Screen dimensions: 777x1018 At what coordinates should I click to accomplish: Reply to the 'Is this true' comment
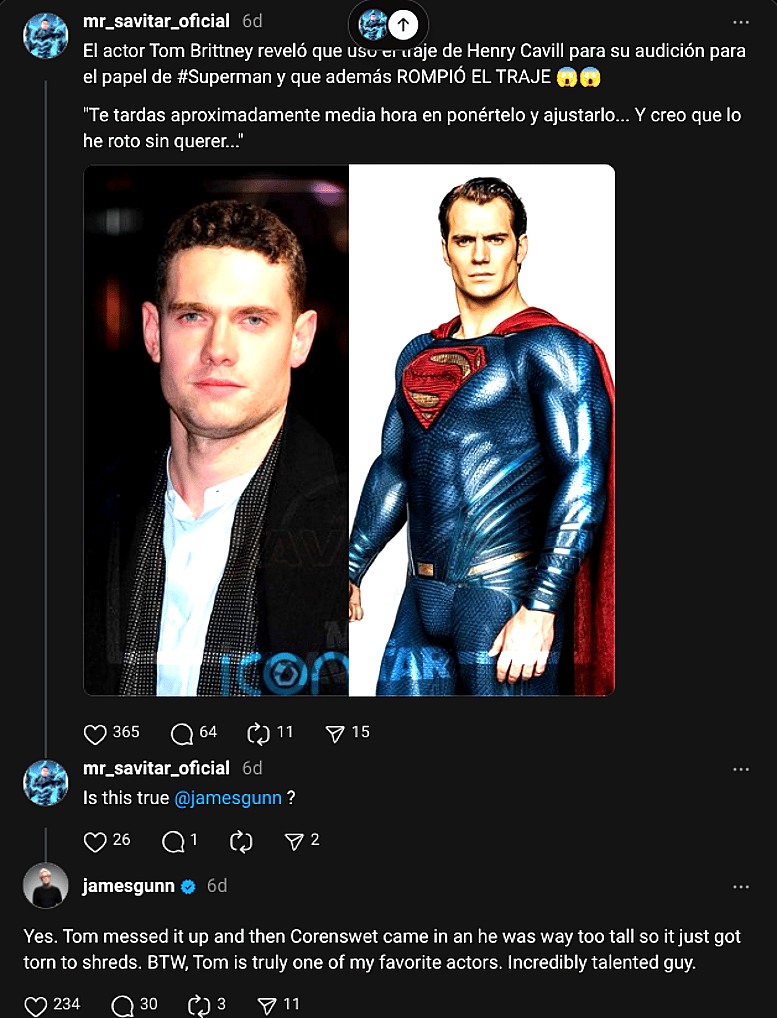point(172,842)
